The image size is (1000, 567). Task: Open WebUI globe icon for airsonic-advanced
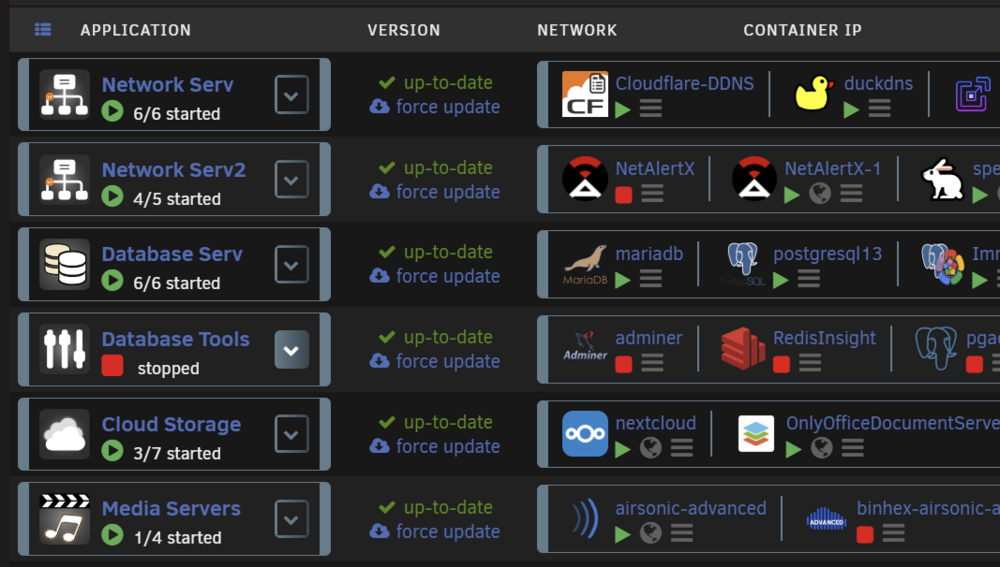pos(651,533)
